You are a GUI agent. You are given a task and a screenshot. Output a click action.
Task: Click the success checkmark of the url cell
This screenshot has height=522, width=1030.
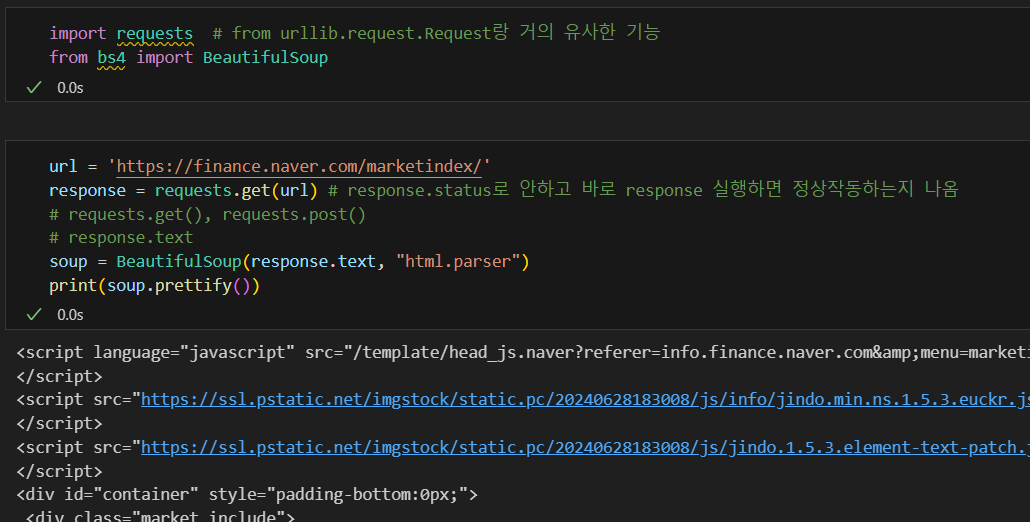34,315
